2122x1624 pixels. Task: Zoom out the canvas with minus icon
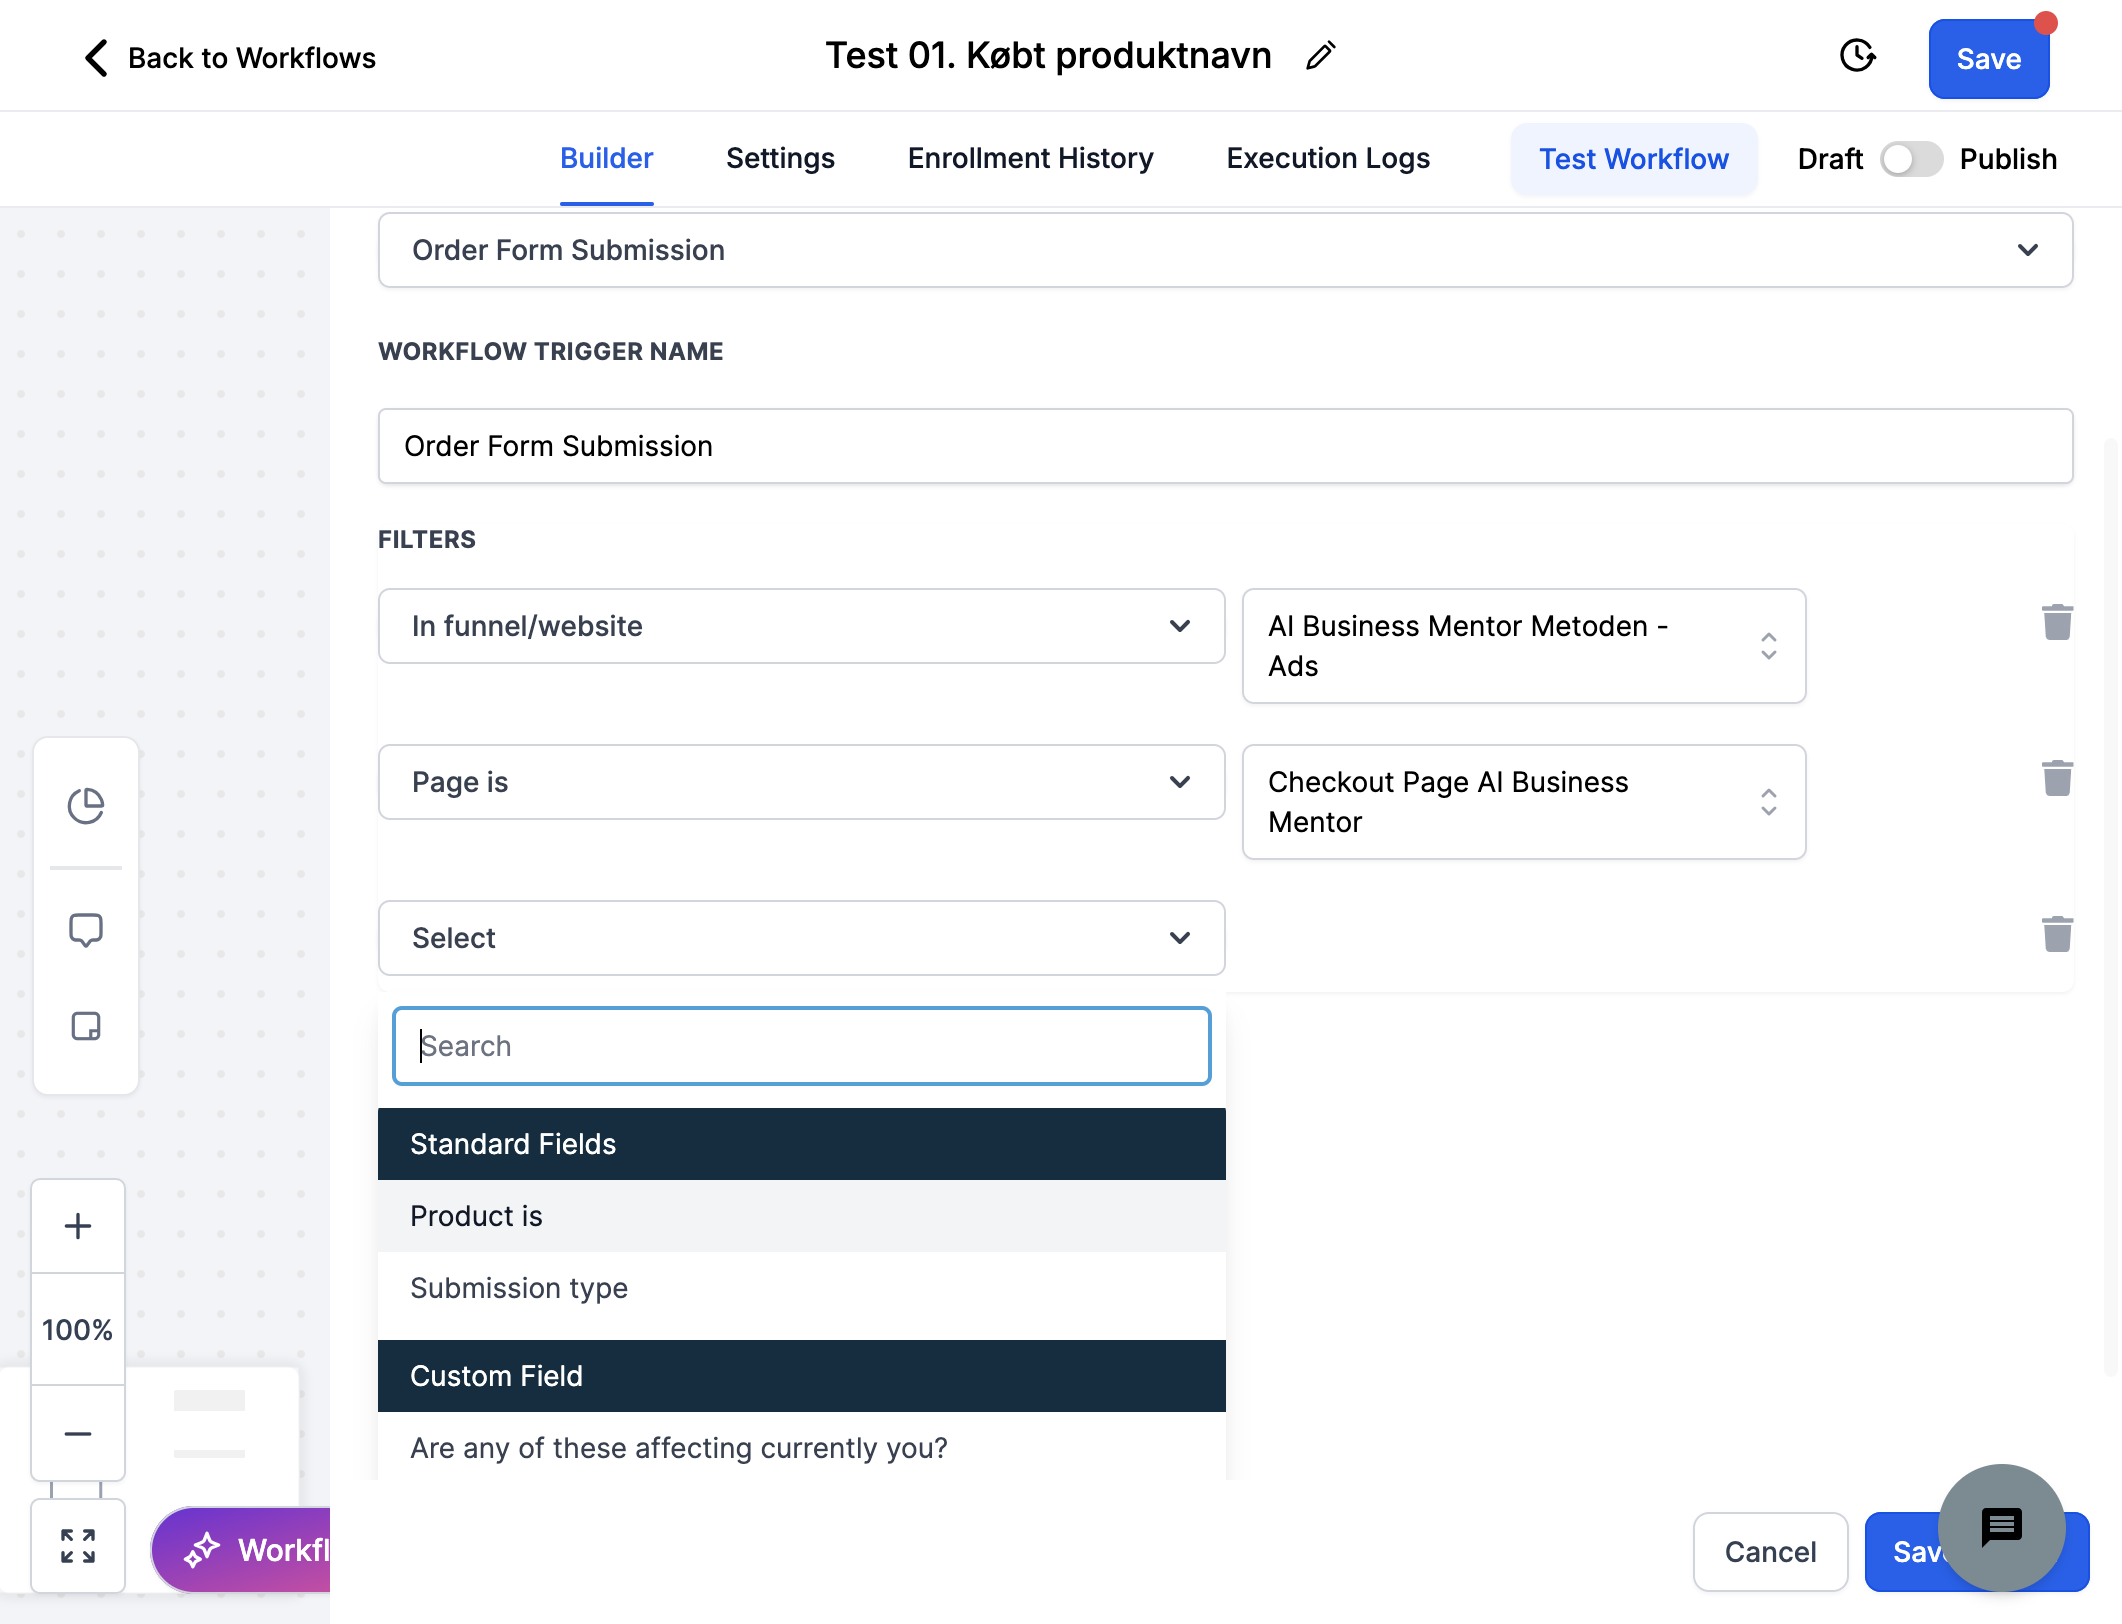78,1434
